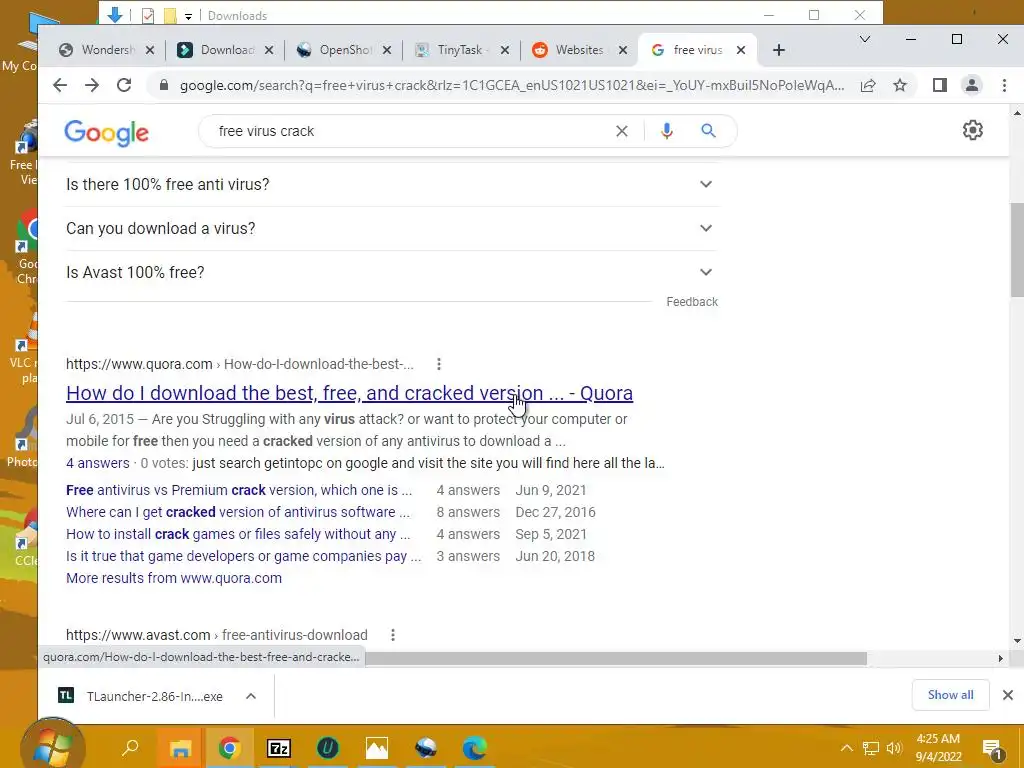Image resolution: width=1024 pixels, height=768 pixels.
Task: Click the address bar URL
Action: pyautogui.click(x=512, y=86)
